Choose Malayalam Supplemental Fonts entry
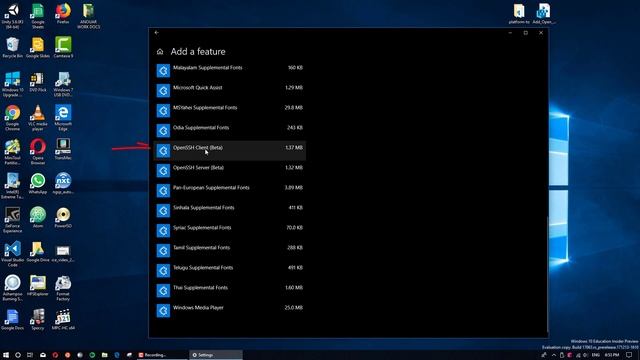Viewport: 640px width, 360px height. (x=230, y=71)
